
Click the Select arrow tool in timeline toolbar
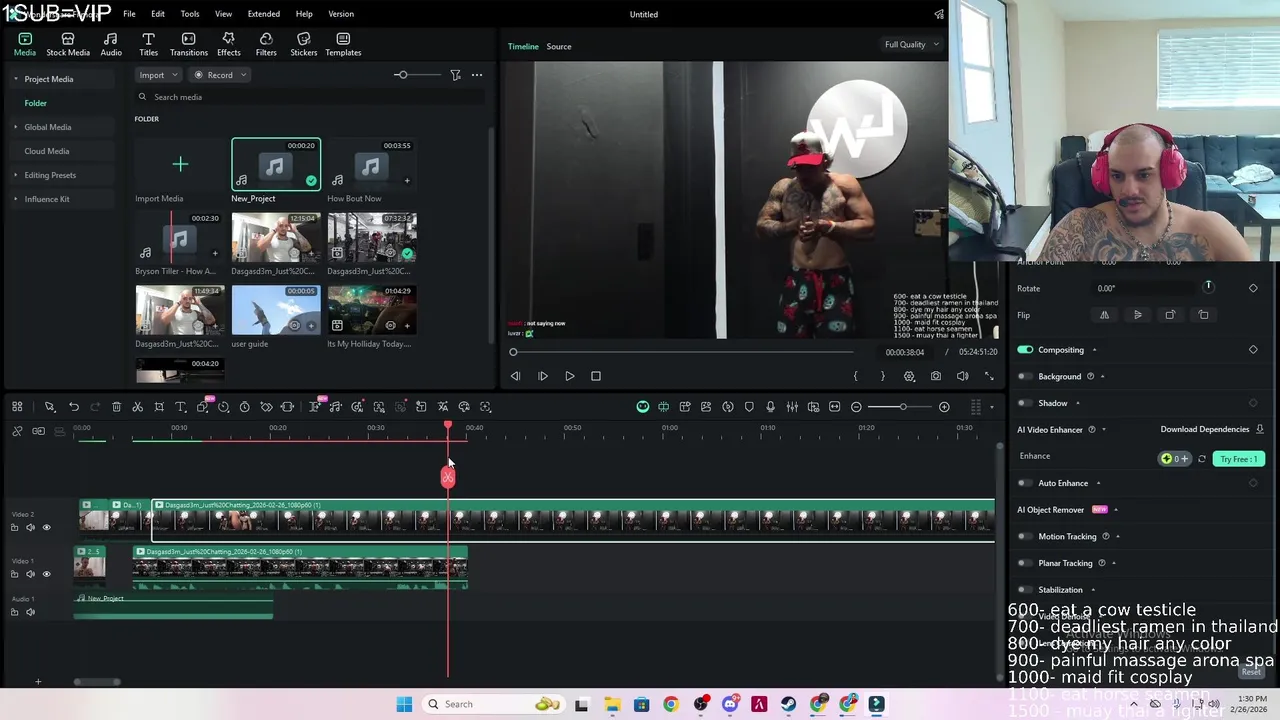coord(49,407)
